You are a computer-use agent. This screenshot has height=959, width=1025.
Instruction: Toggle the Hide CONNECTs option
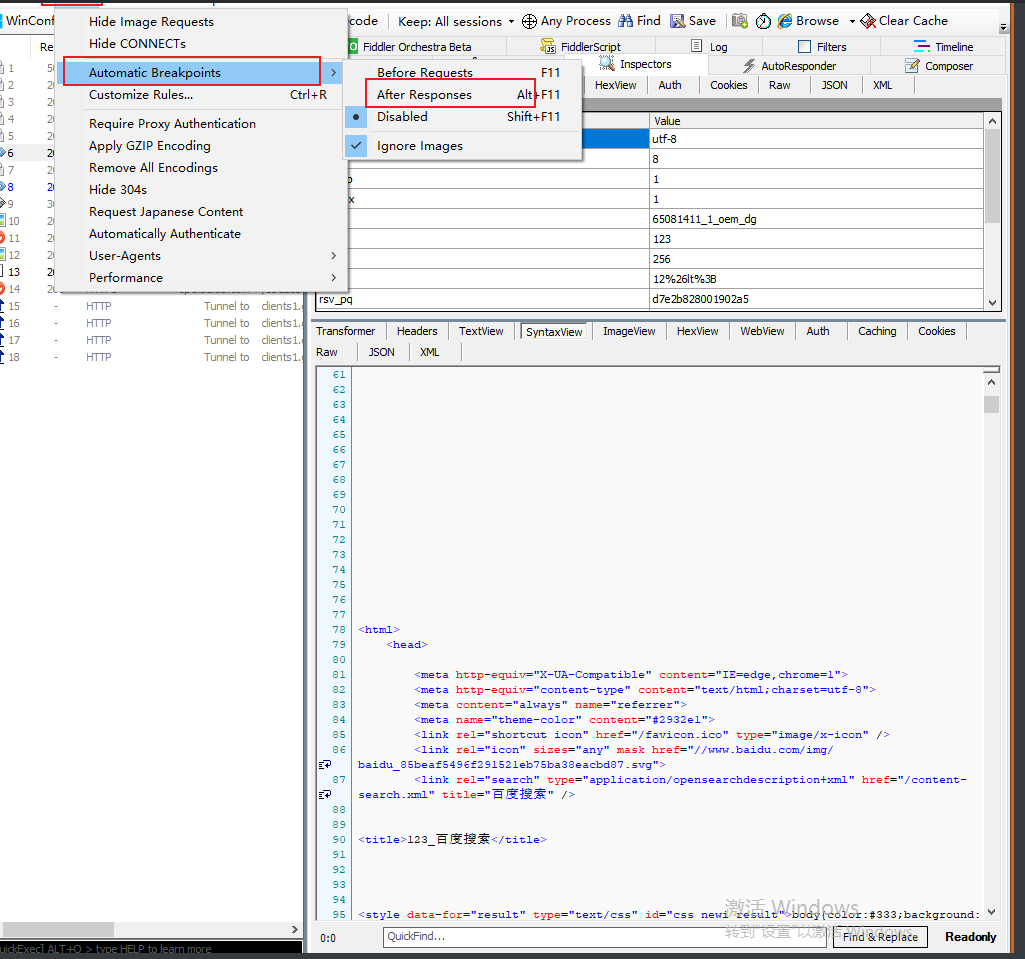pyautogui.click(x=137, y=44)
